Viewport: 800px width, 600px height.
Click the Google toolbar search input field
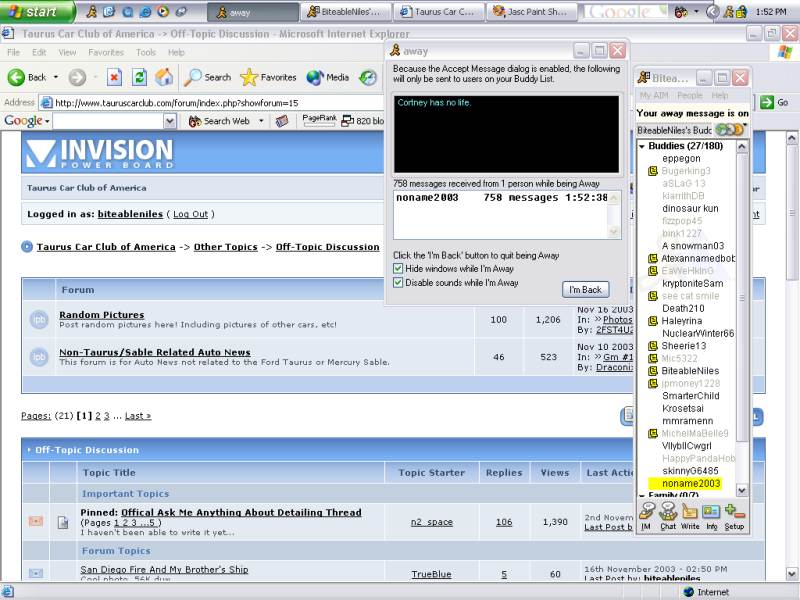(x=108, y=121)
